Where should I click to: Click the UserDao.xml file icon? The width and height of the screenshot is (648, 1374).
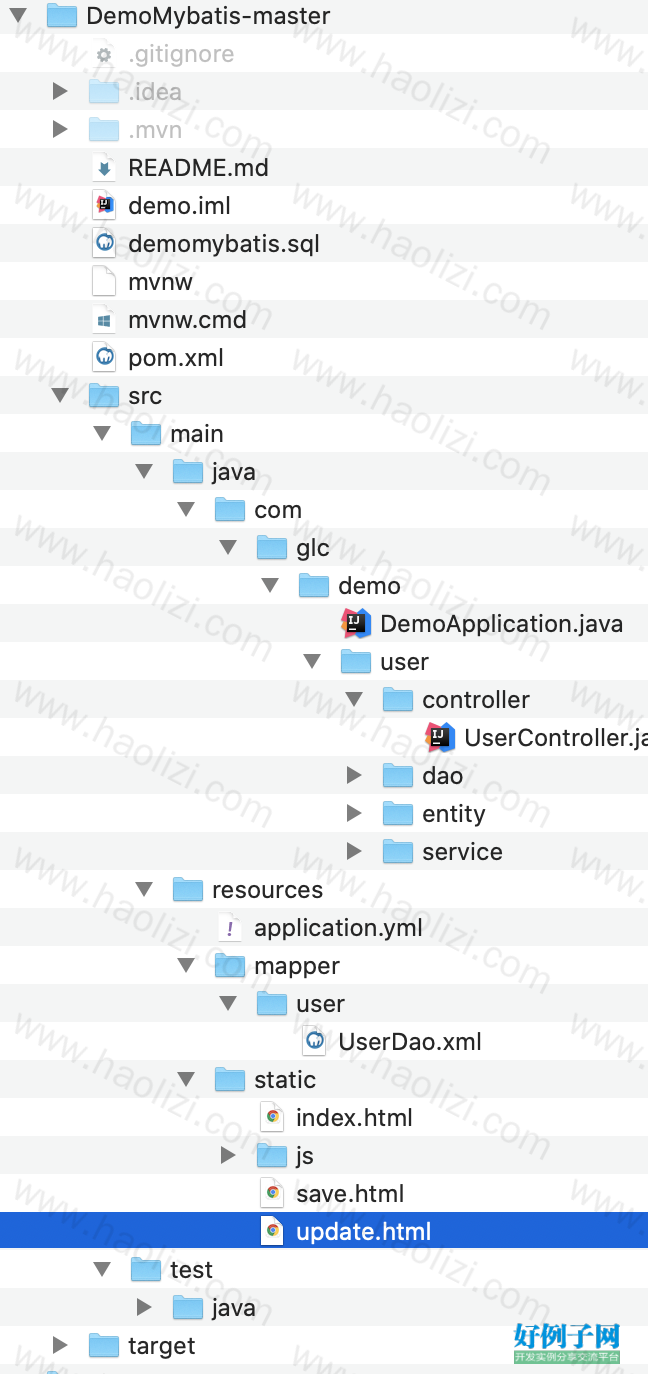coord(314,1042)
